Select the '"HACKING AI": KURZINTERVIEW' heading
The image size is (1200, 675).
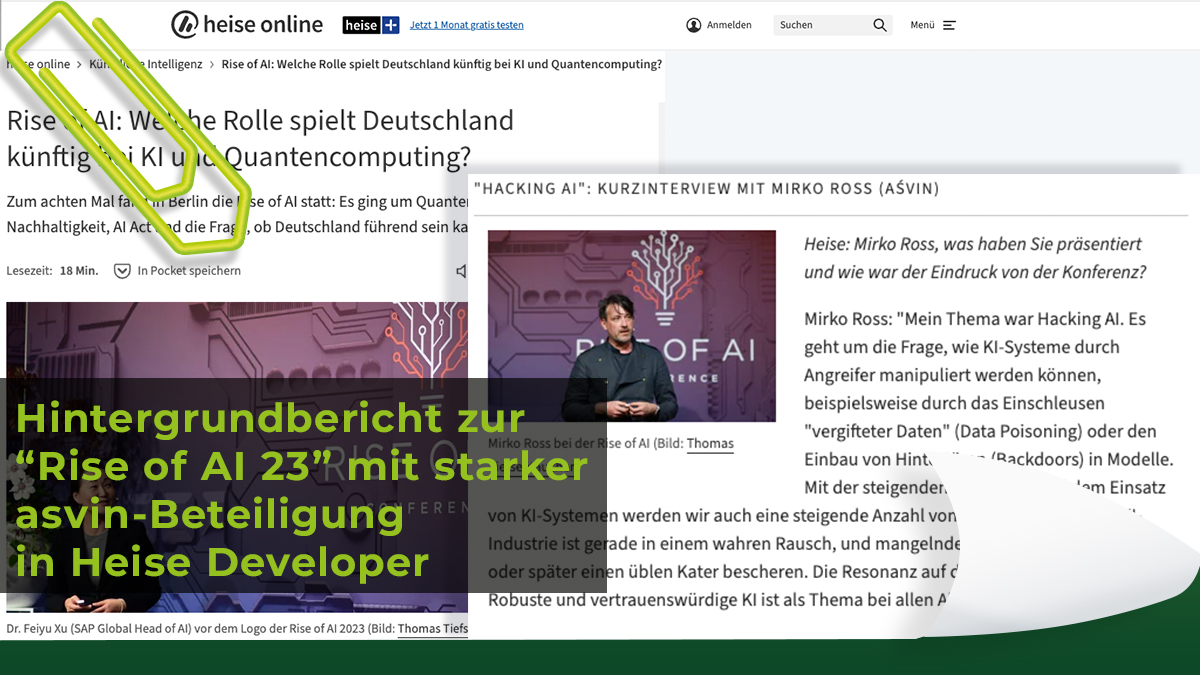coord(707,188)
